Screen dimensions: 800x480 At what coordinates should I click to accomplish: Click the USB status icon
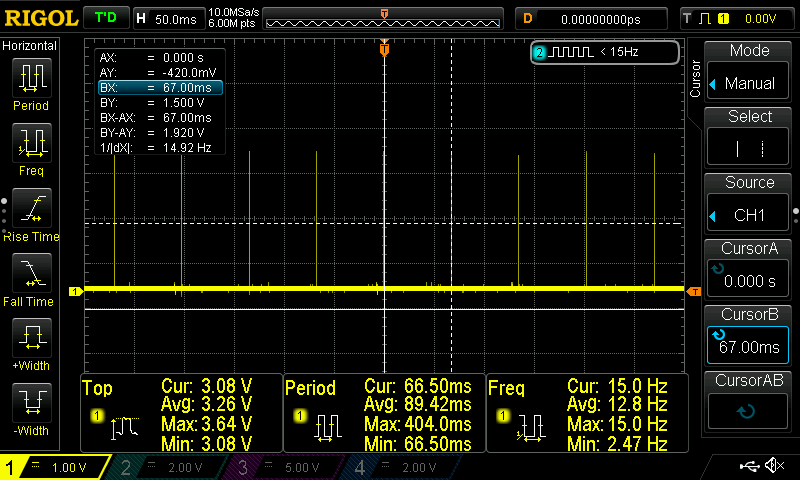(x=750, y=466)
